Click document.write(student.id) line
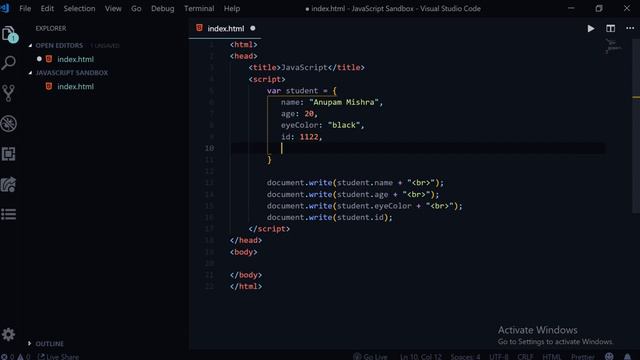The width and height of the screenshot is (640, 360). coord(329,218)
